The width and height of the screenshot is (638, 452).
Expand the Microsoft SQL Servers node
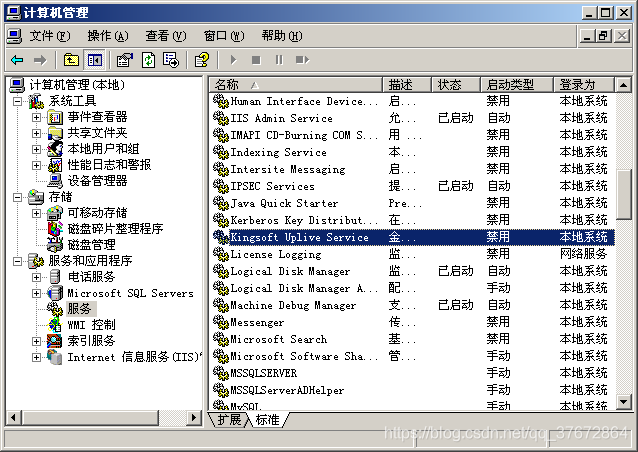tap(36, 293)
